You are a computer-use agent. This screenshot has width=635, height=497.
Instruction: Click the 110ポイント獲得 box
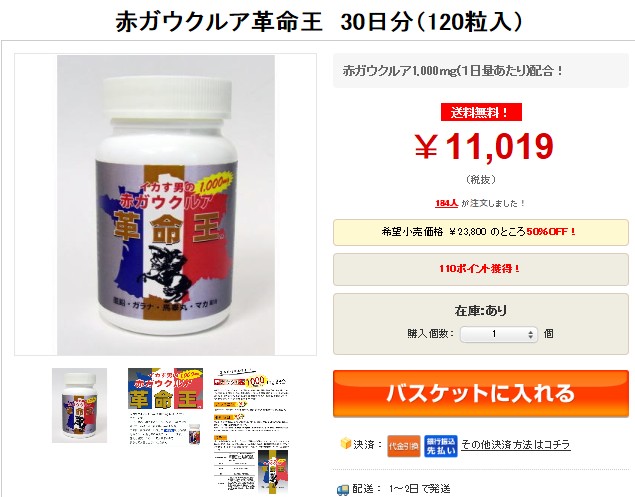[481, 269]
